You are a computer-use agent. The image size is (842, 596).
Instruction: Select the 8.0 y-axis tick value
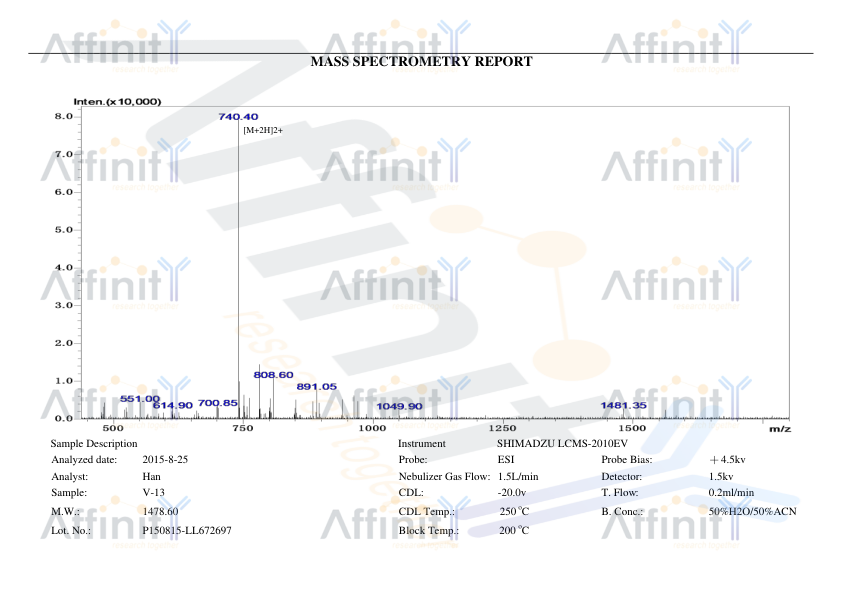[x=63, y=117]
